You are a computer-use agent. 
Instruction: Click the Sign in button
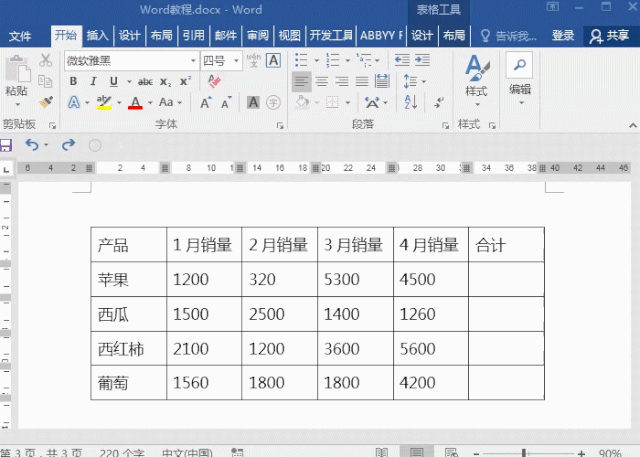(x=563, y=36)
